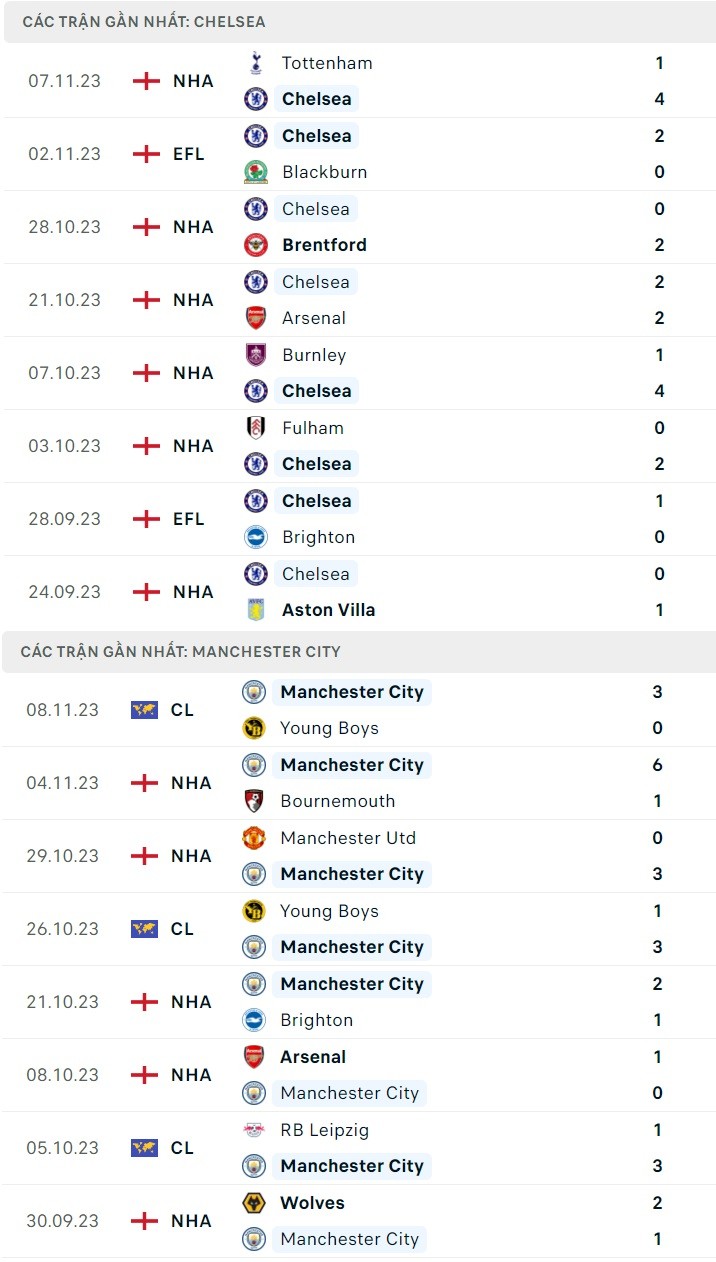Click the Brentford club crest icon
The width and height of the screenshot is (716, 1262).
point(256,245)
